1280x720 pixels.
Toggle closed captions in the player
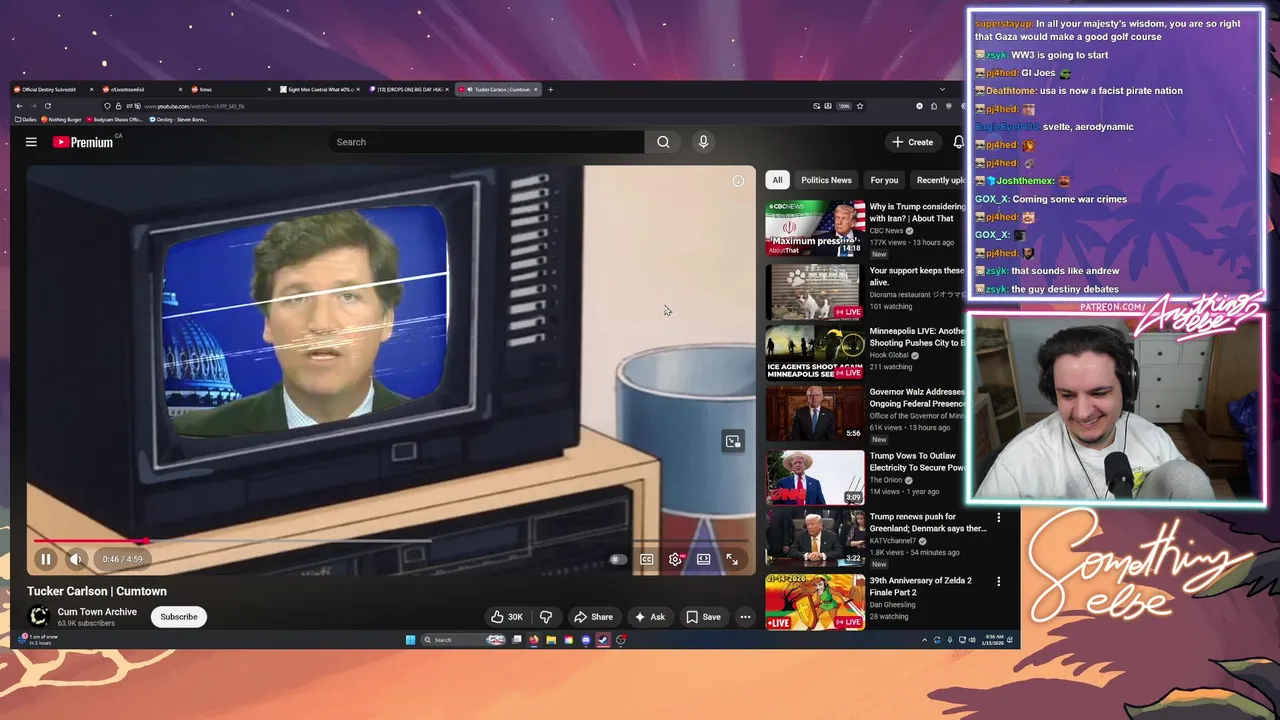[647, 559]
